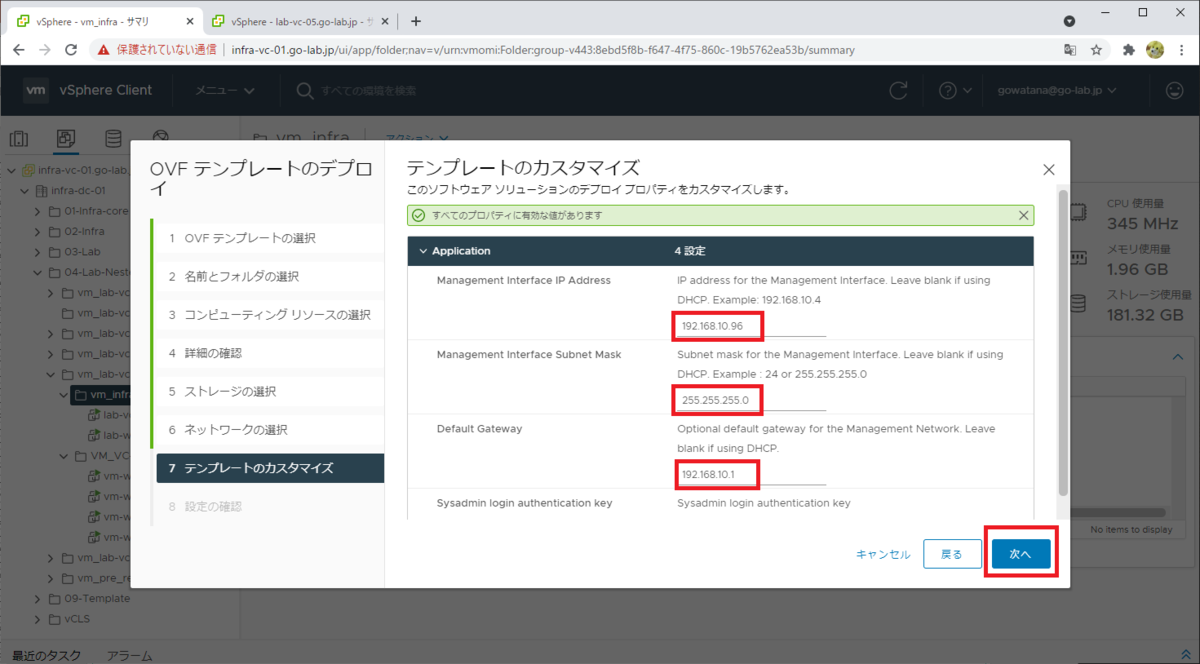Click the 次へ button
This screenshot has height=664, width=1200.
1020,552
